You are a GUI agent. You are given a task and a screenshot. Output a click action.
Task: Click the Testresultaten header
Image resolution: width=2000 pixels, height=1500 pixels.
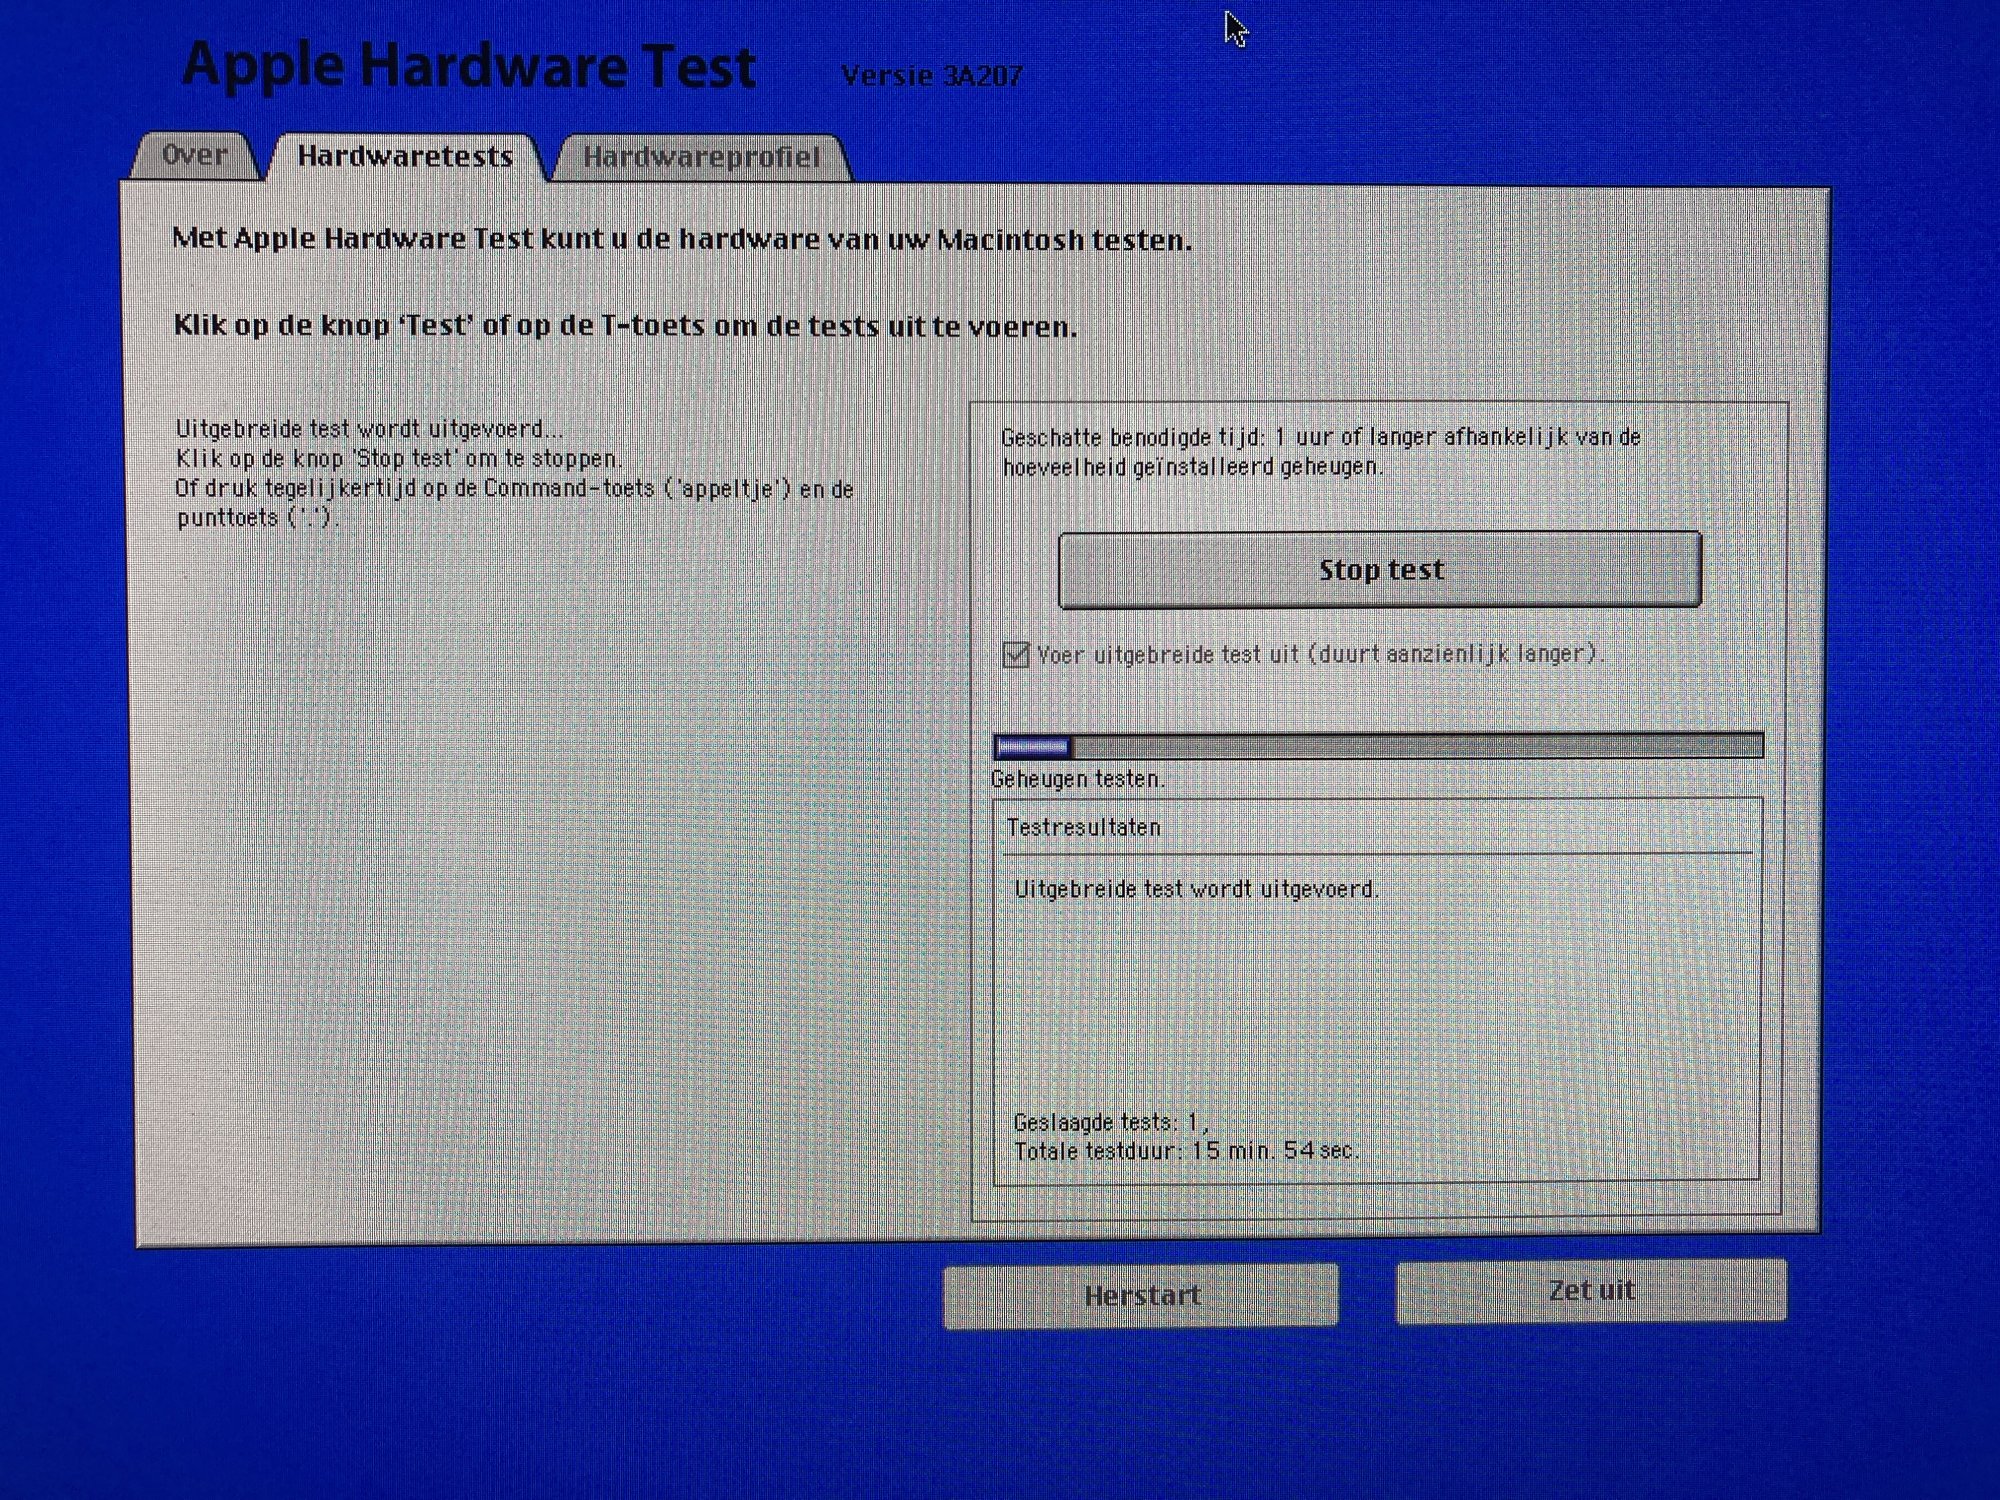[1083, 828]
